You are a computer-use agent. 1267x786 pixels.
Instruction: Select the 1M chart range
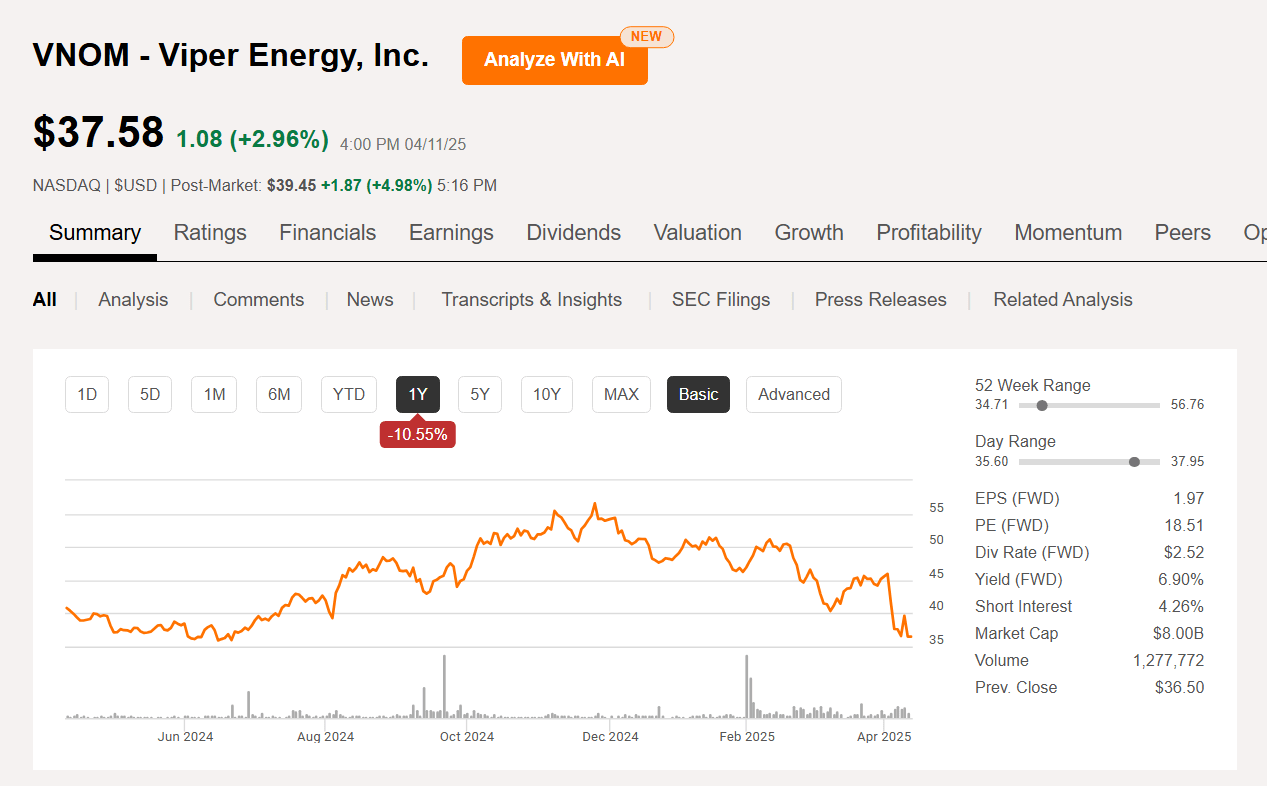tap(213, 394)
